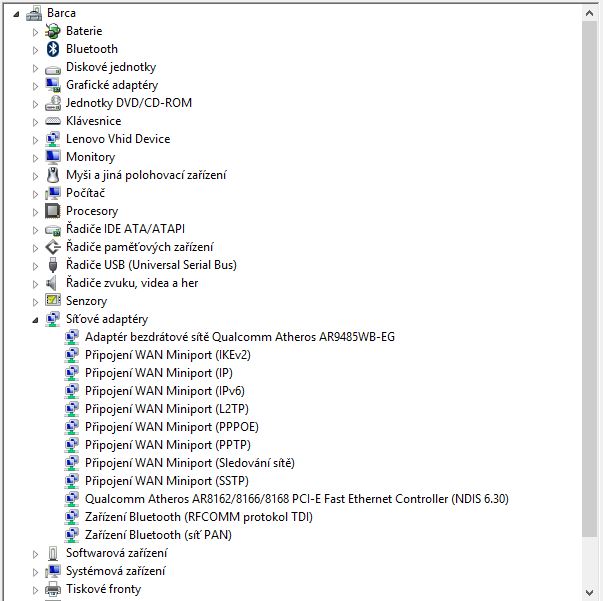Select Připojení WAN Miniport (PPPOE)
Screen dimensions: 603x601
tap(172, 427)
